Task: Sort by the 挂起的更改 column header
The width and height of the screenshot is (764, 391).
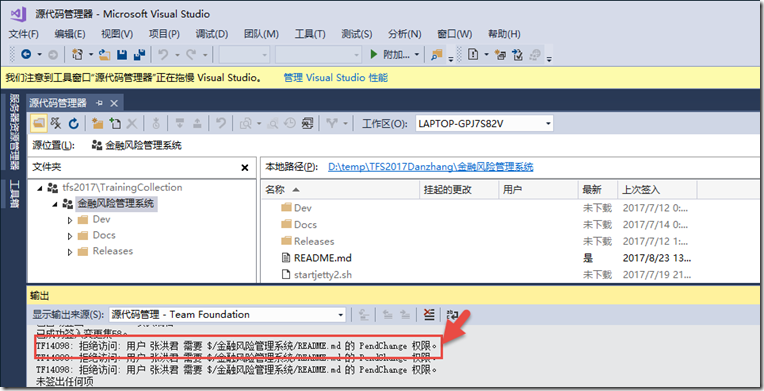Action: tap(459, 190)
